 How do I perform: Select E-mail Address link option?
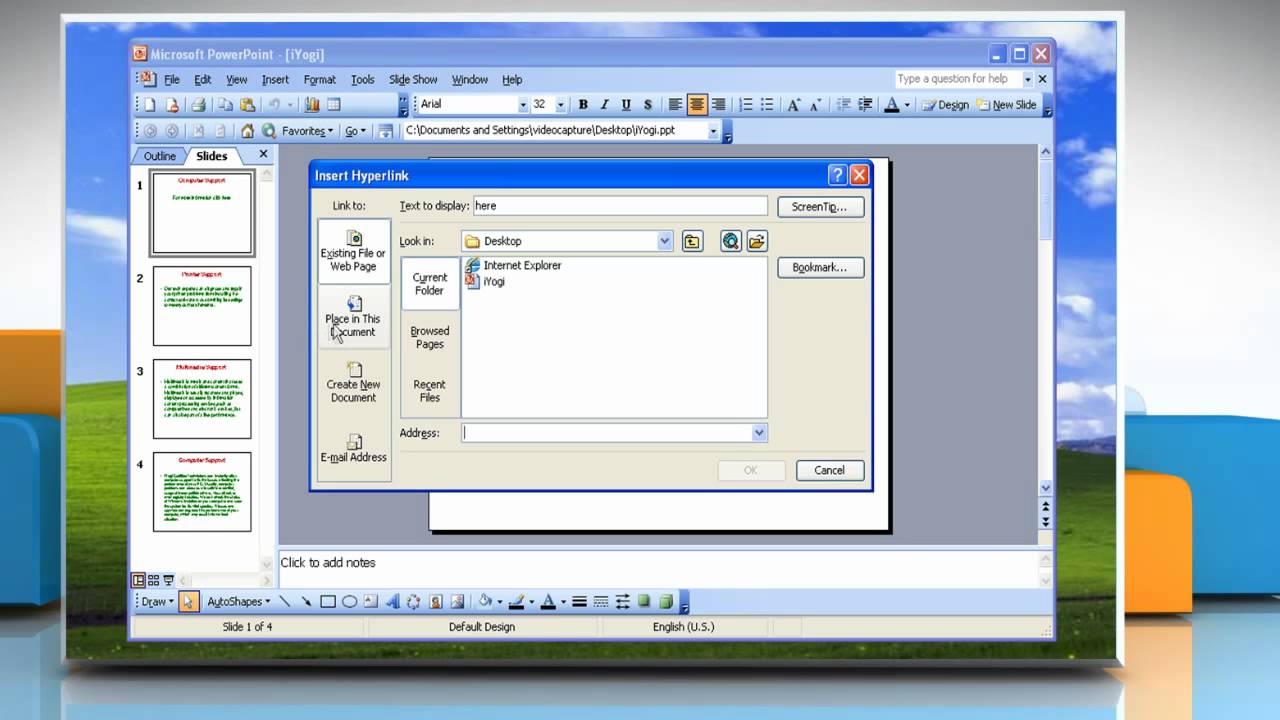(353, 448)
